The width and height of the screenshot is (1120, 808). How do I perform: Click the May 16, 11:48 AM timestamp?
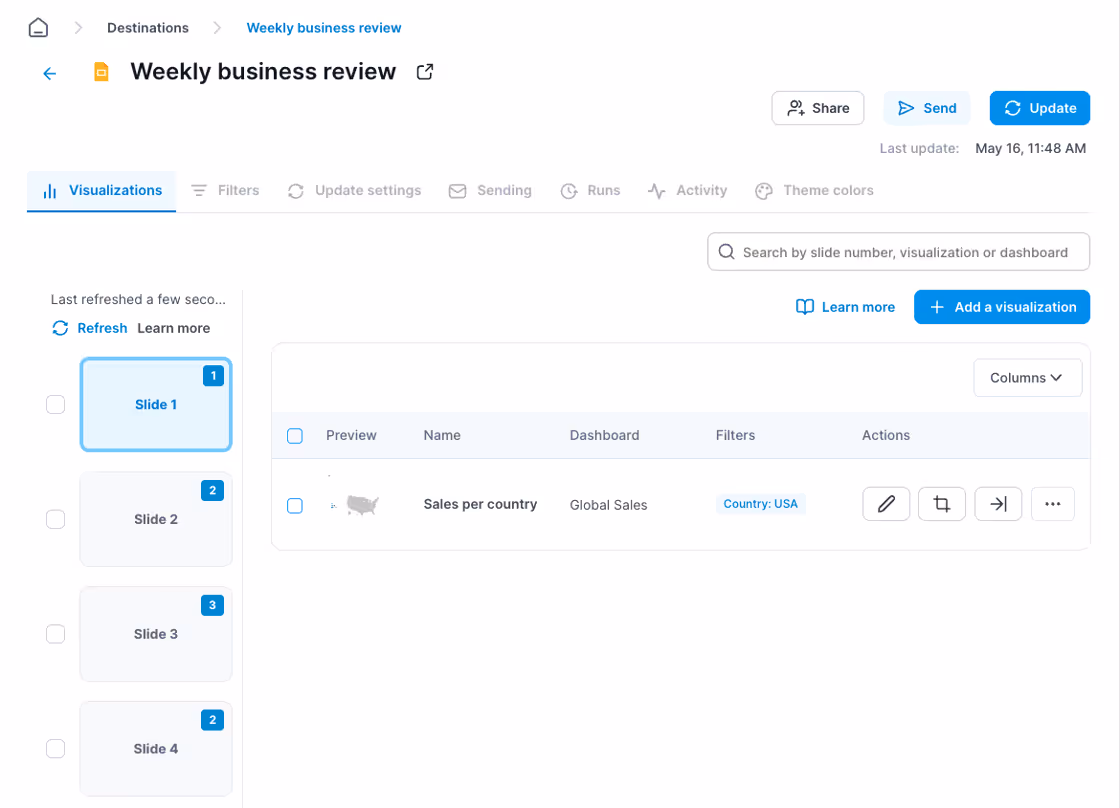click(1030, 149)
